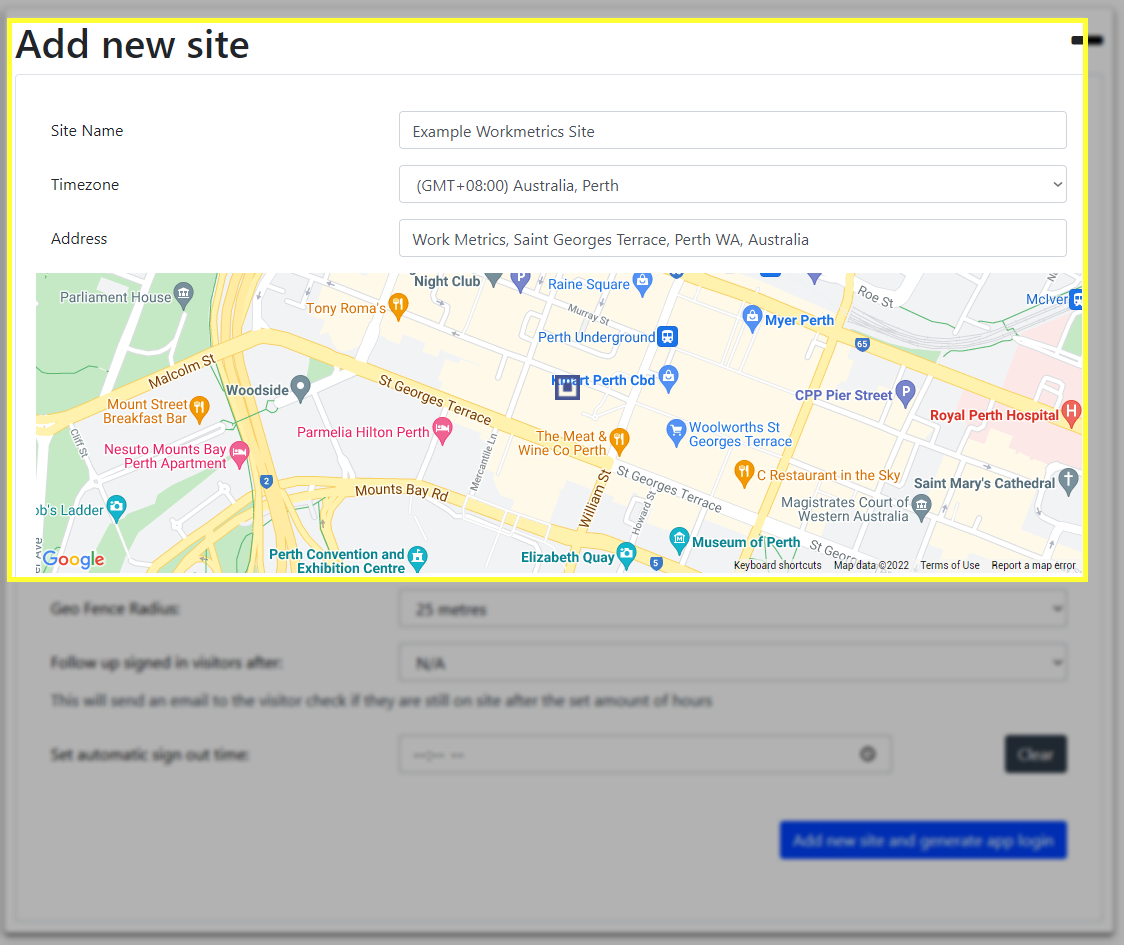Click the Meat & Wine Co marker

[x=619, y=440]
